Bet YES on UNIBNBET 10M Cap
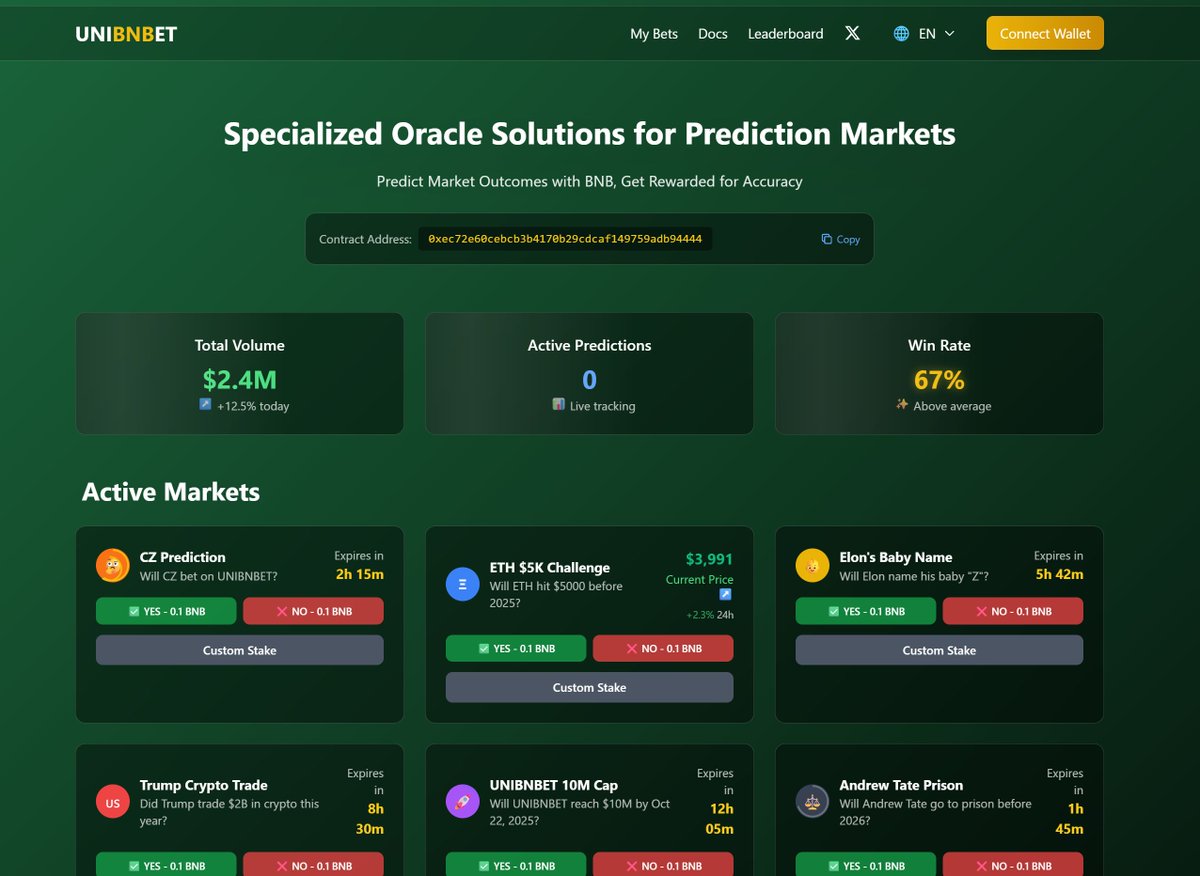The image size is (1200, 876). click(x=516, y=864)
